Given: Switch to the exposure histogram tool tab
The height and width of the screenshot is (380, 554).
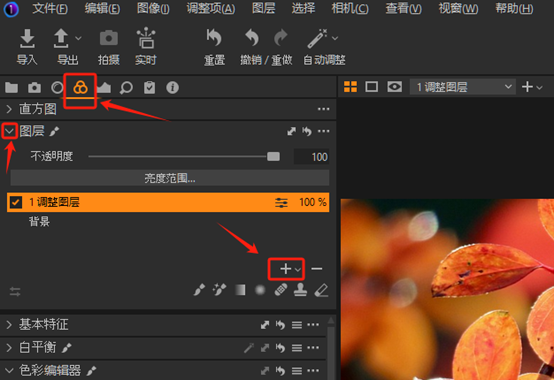Looking at the screenshot, I should [x=104, y=87].
